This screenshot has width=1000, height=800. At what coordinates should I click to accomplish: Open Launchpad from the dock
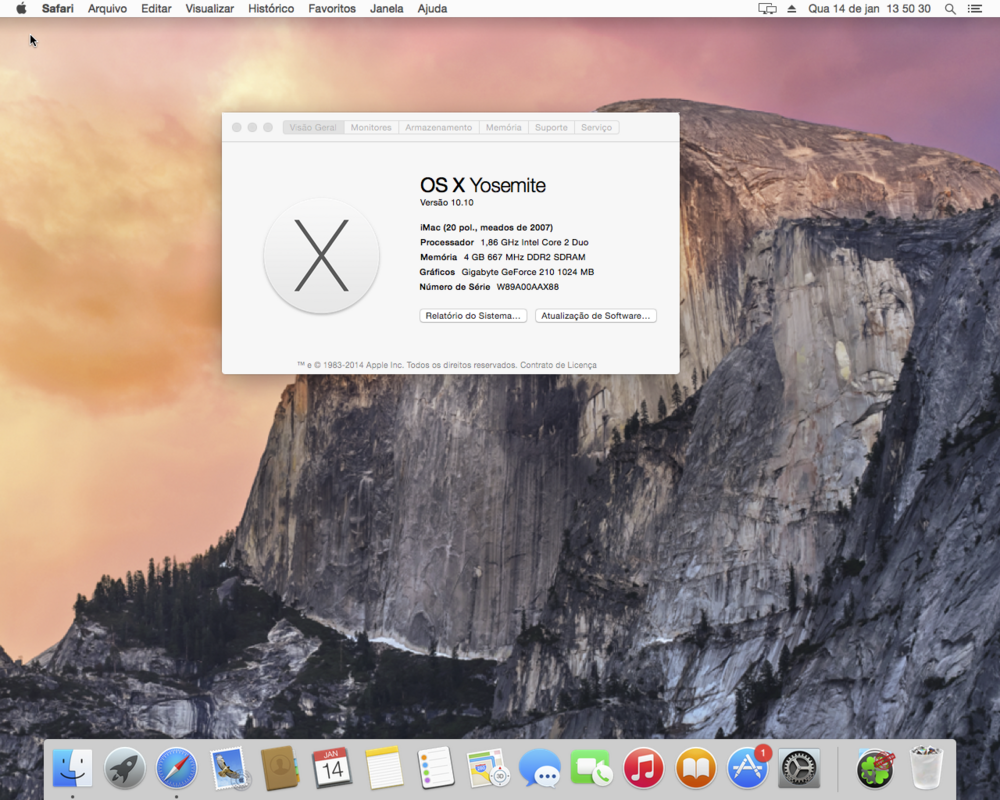coord(125,769)
